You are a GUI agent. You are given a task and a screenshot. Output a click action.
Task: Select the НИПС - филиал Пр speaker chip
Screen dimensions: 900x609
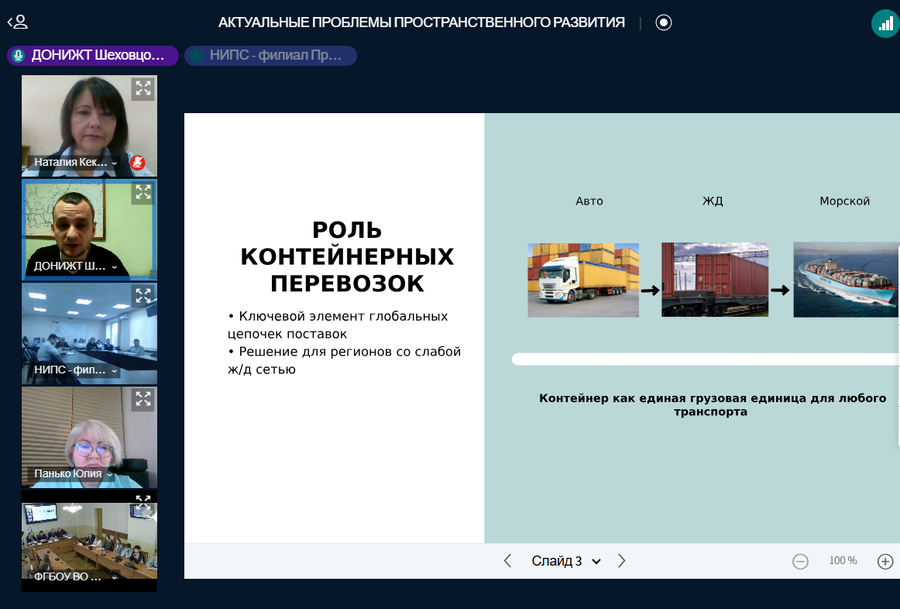coord(270,56)
